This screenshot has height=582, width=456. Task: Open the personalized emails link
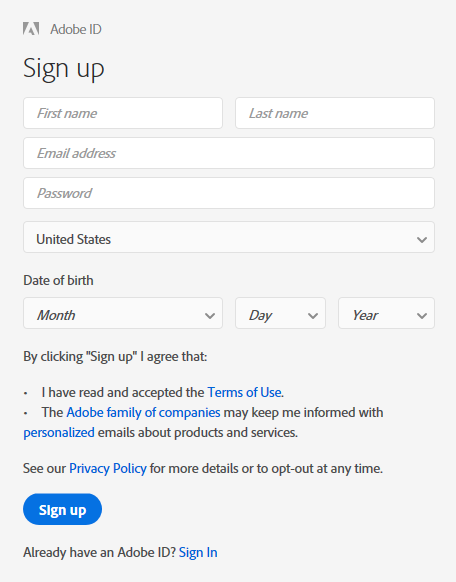pos(59,433)
